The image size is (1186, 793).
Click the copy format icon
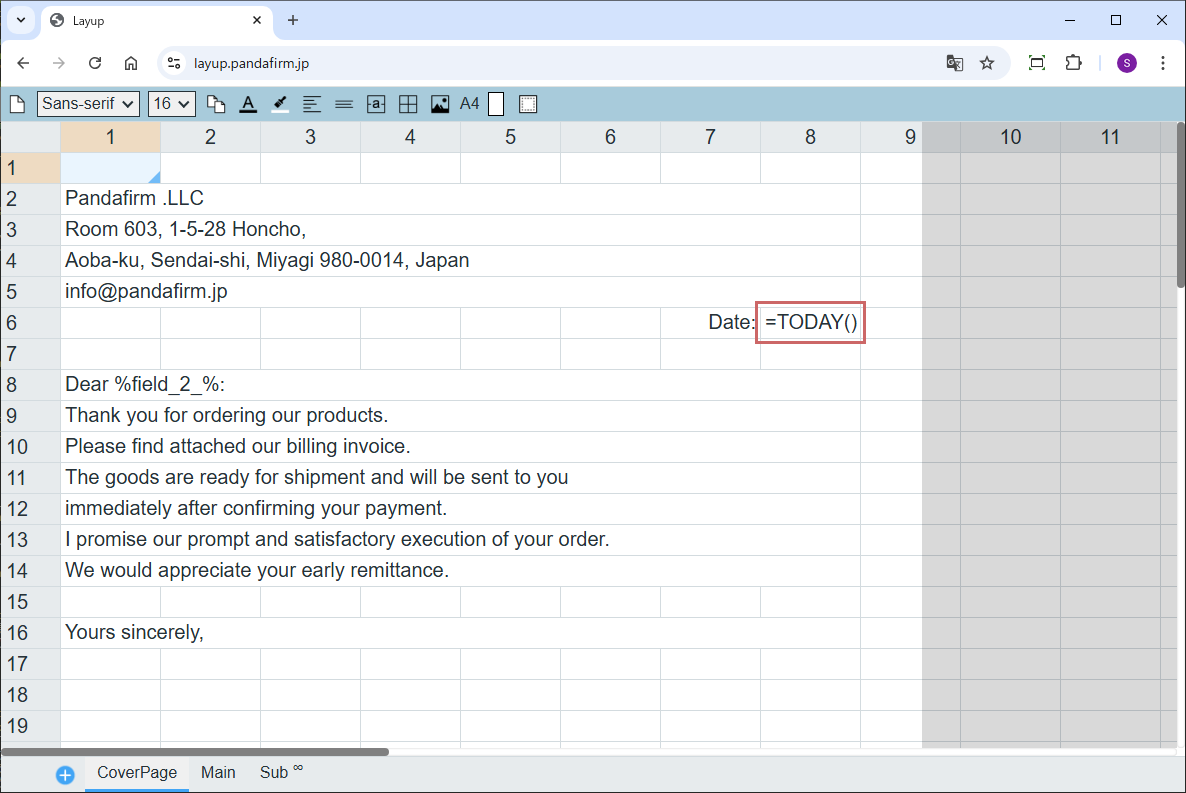216,104
